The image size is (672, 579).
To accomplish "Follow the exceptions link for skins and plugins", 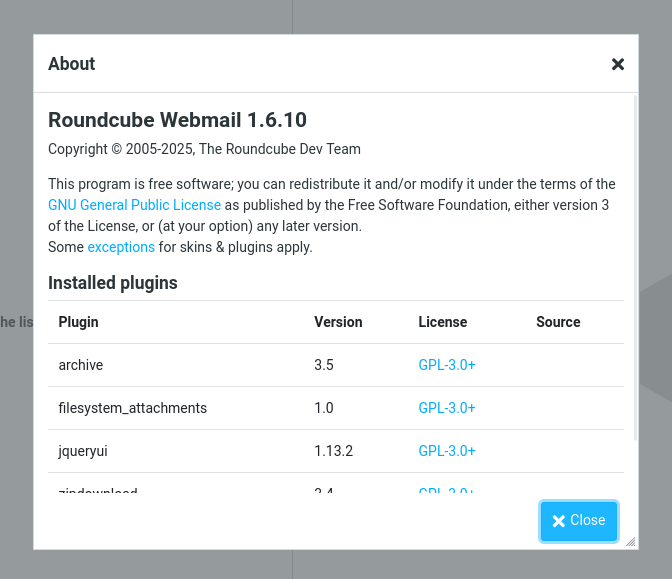I will (121, 247).
